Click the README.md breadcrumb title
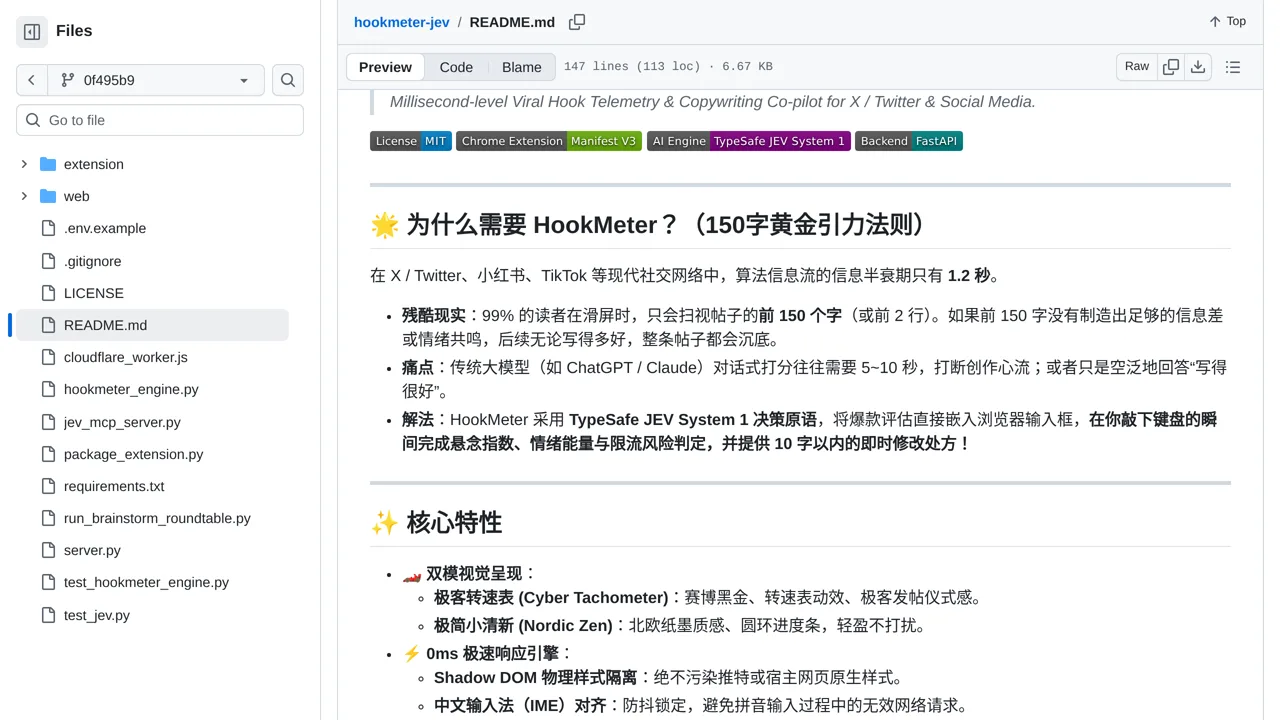Viewport: 1280px width, 720px height. pos(512,22)
